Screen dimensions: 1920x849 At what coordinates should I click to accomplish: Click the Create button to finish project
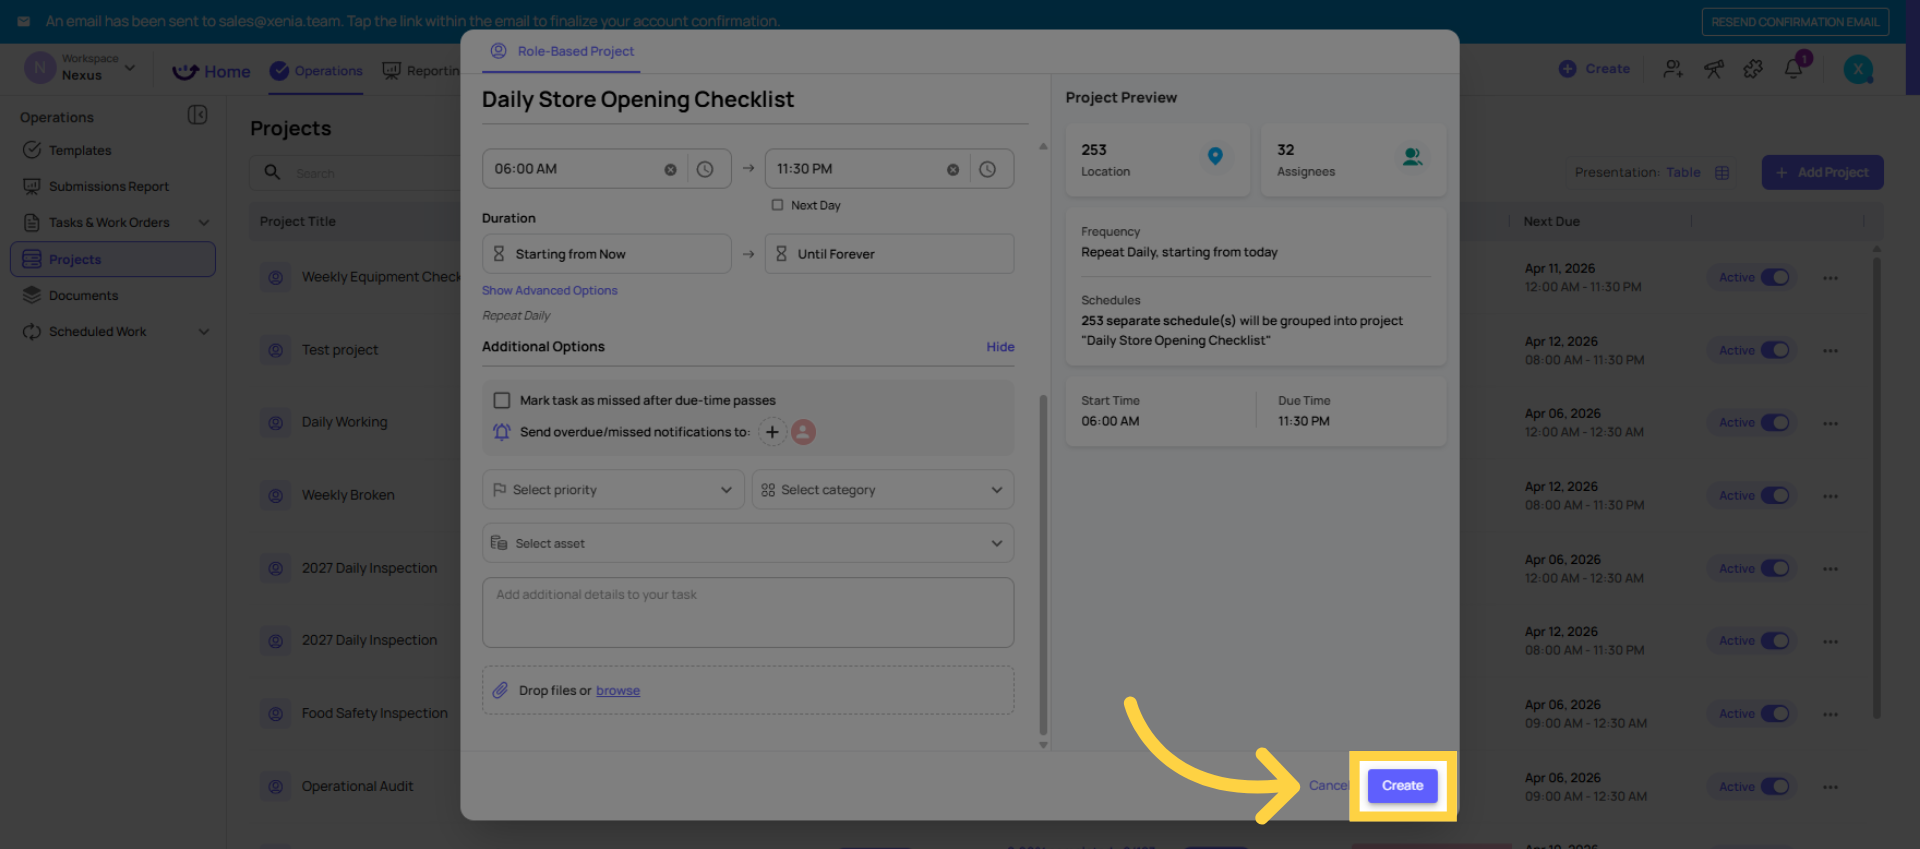coord(1402,786)
